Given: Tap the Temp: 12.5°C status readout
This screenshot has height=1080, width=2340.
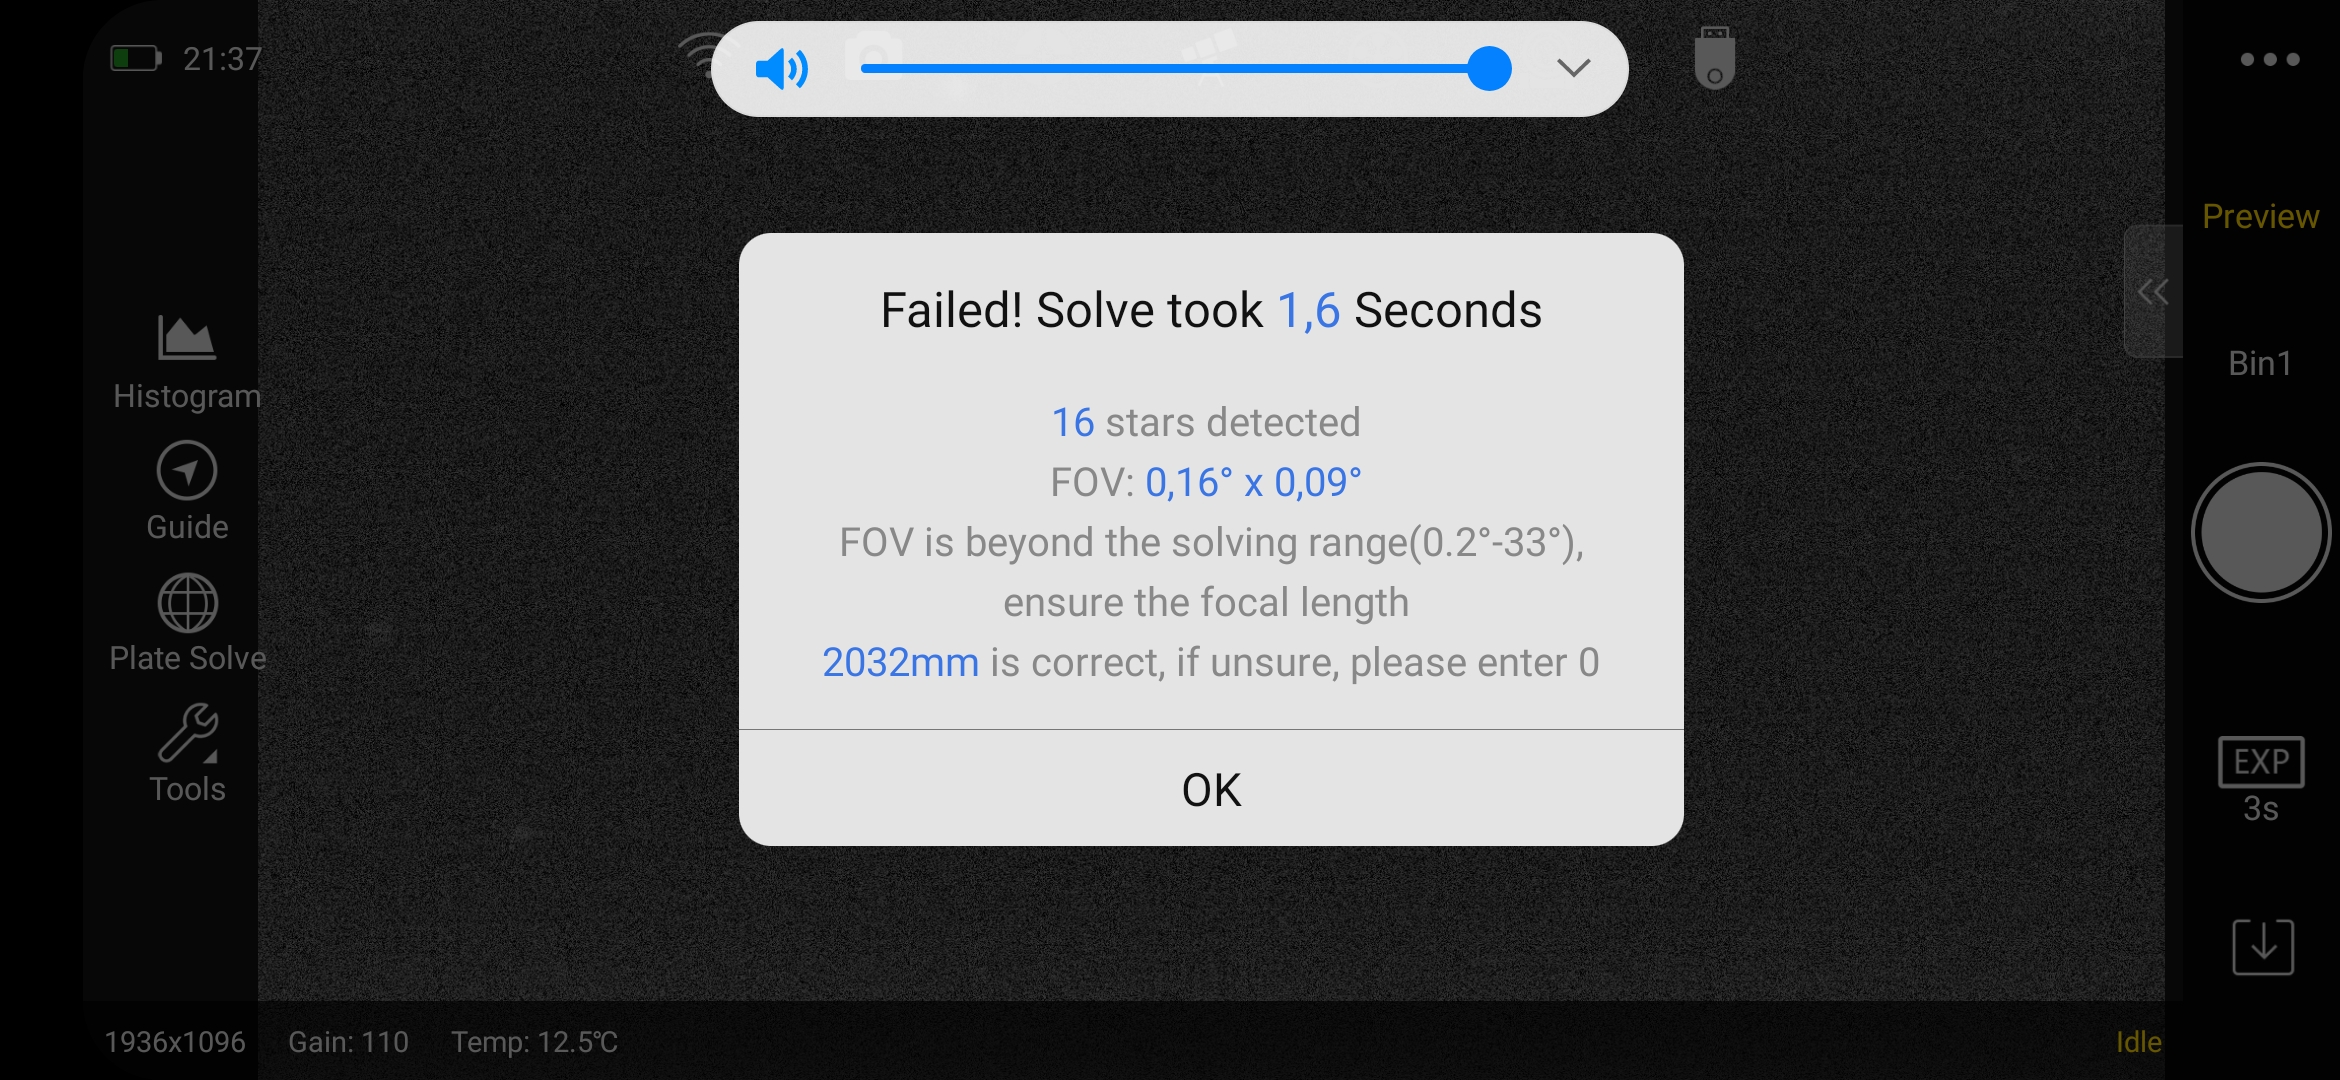Looking at the screenshot, I should [534, 1042].
